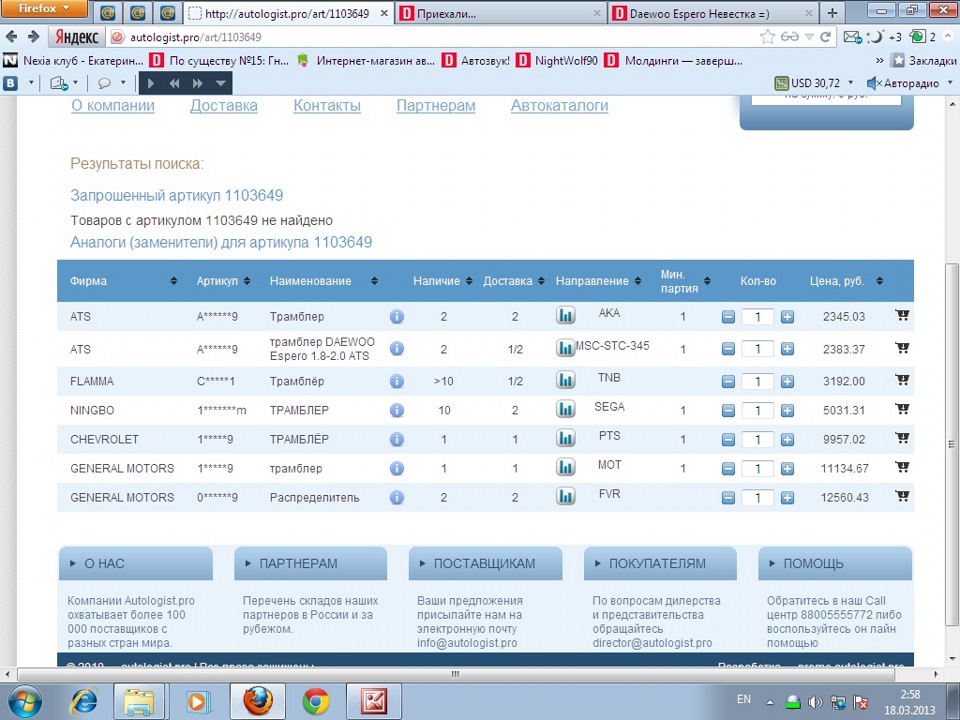Viewport: 960px width, 720px height.
Task: Sort table by Доставка column
Action: pyautogui.click(x=541, y=281)
